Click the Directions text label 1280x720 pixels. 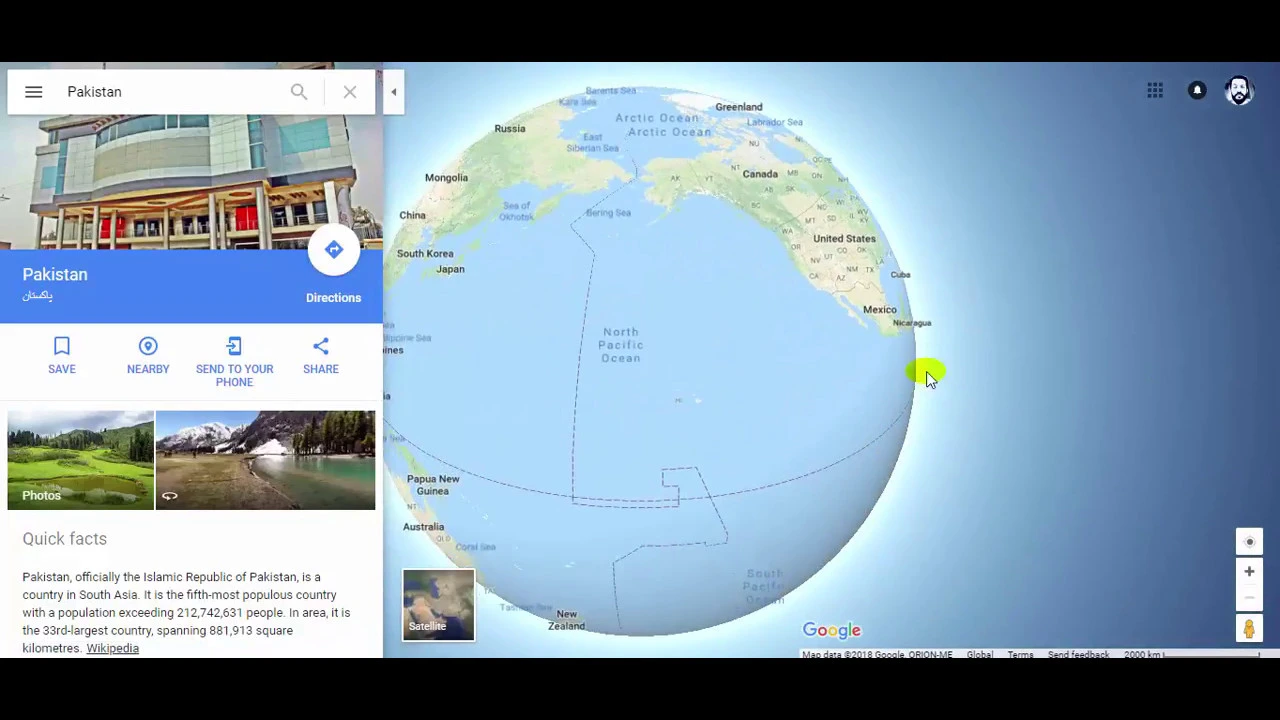(x=333, y=298)
